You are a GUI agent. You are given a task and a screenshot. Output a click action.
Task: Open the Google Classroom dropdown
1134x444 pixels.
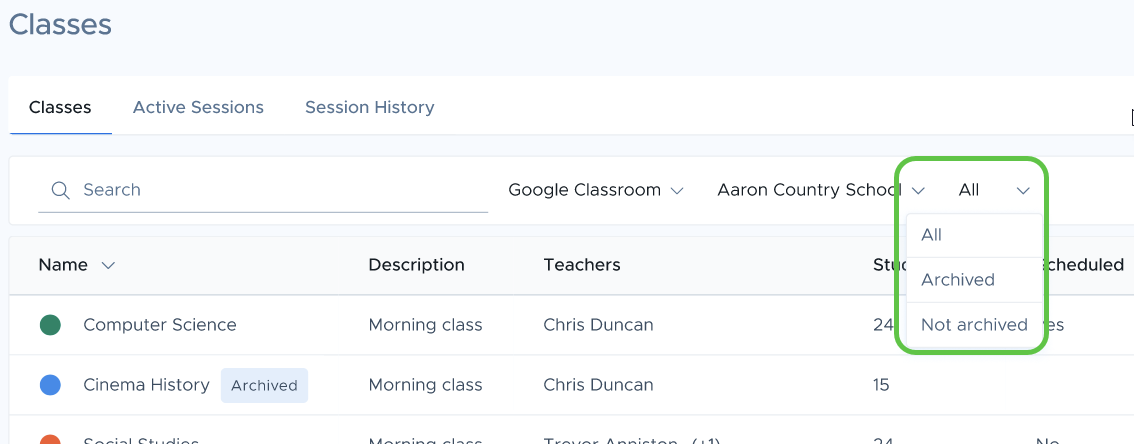click(x=596, y=190)
